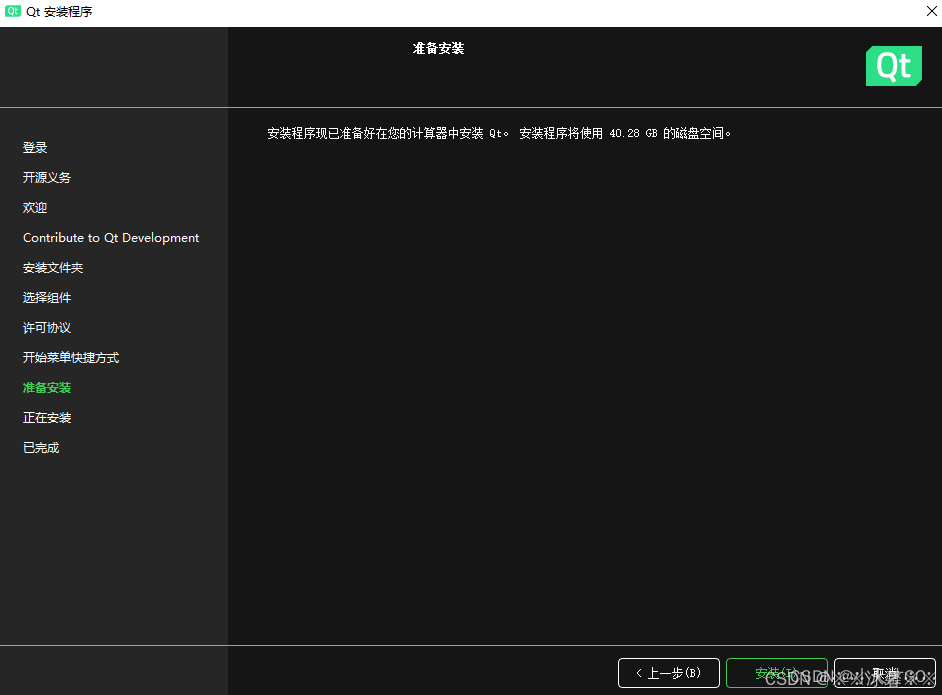Select the 已完成 step in the sidebar
942x695 pixels.
(41, 448)
